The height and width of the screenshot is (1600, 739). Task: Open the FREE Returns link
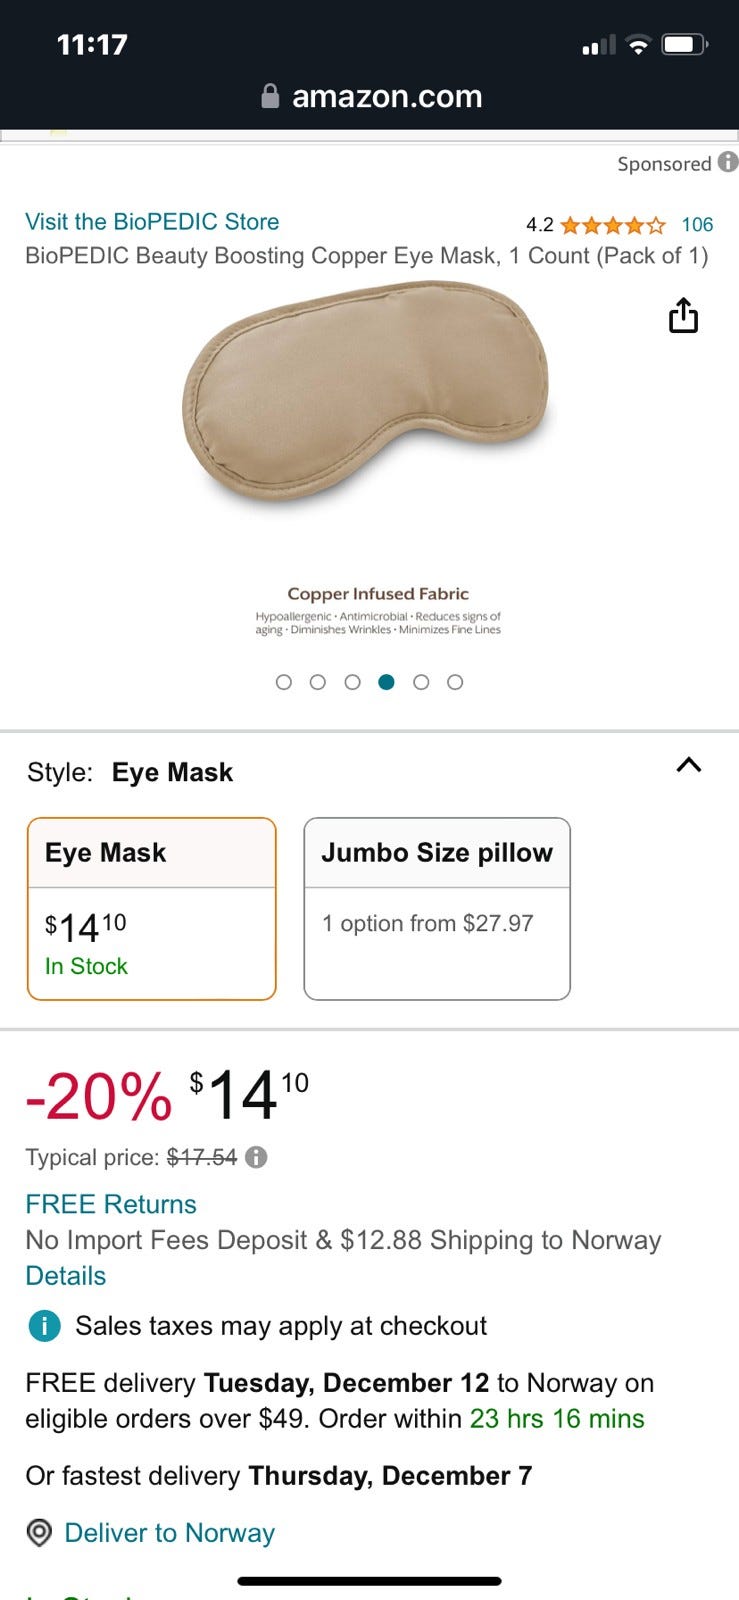pyautogui.click(x=111, y=1204)
